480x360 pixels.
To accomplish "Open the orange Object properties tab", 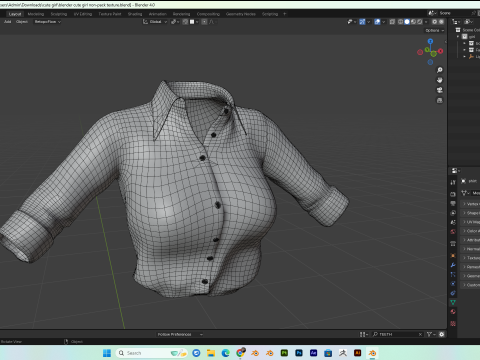I will point(453,255).
